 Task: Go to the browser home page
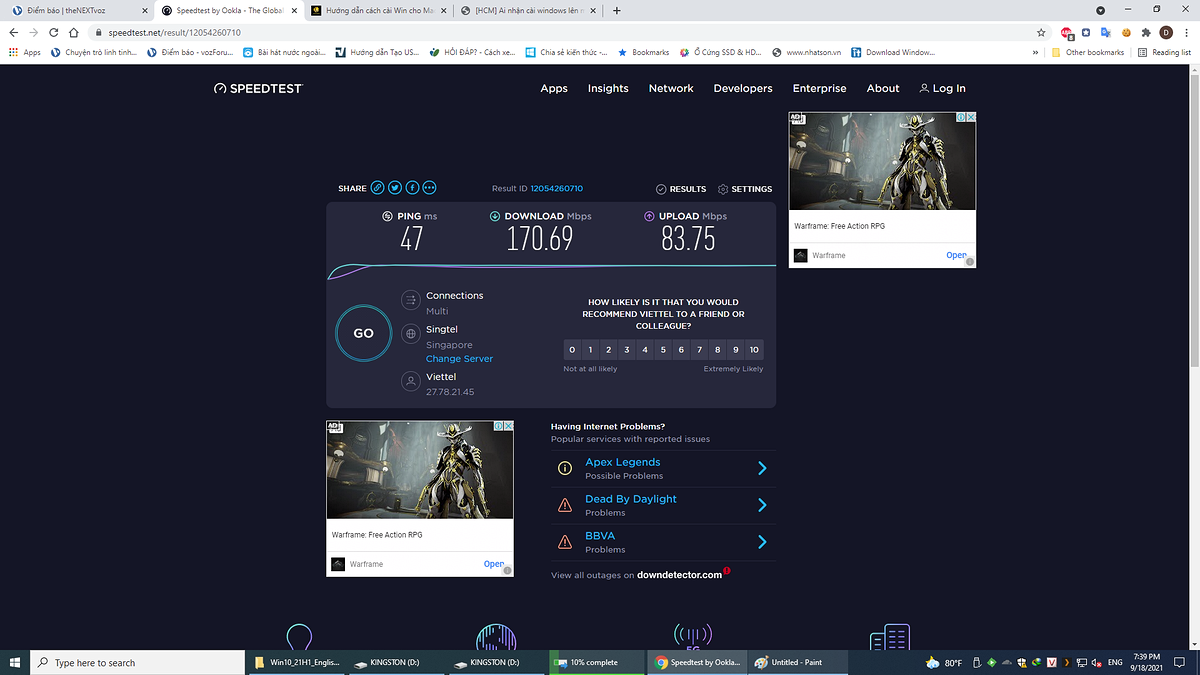point(74,32)
